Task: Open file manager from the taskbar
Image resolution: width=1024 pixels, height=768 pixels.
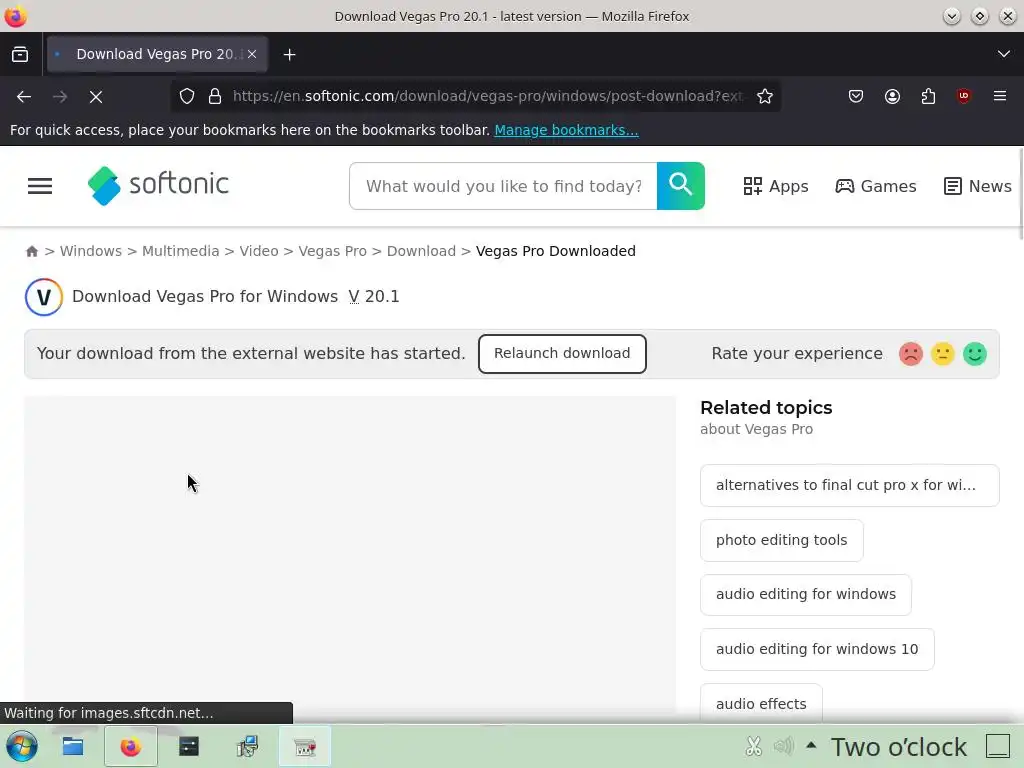Action: [x=72, y=746]
